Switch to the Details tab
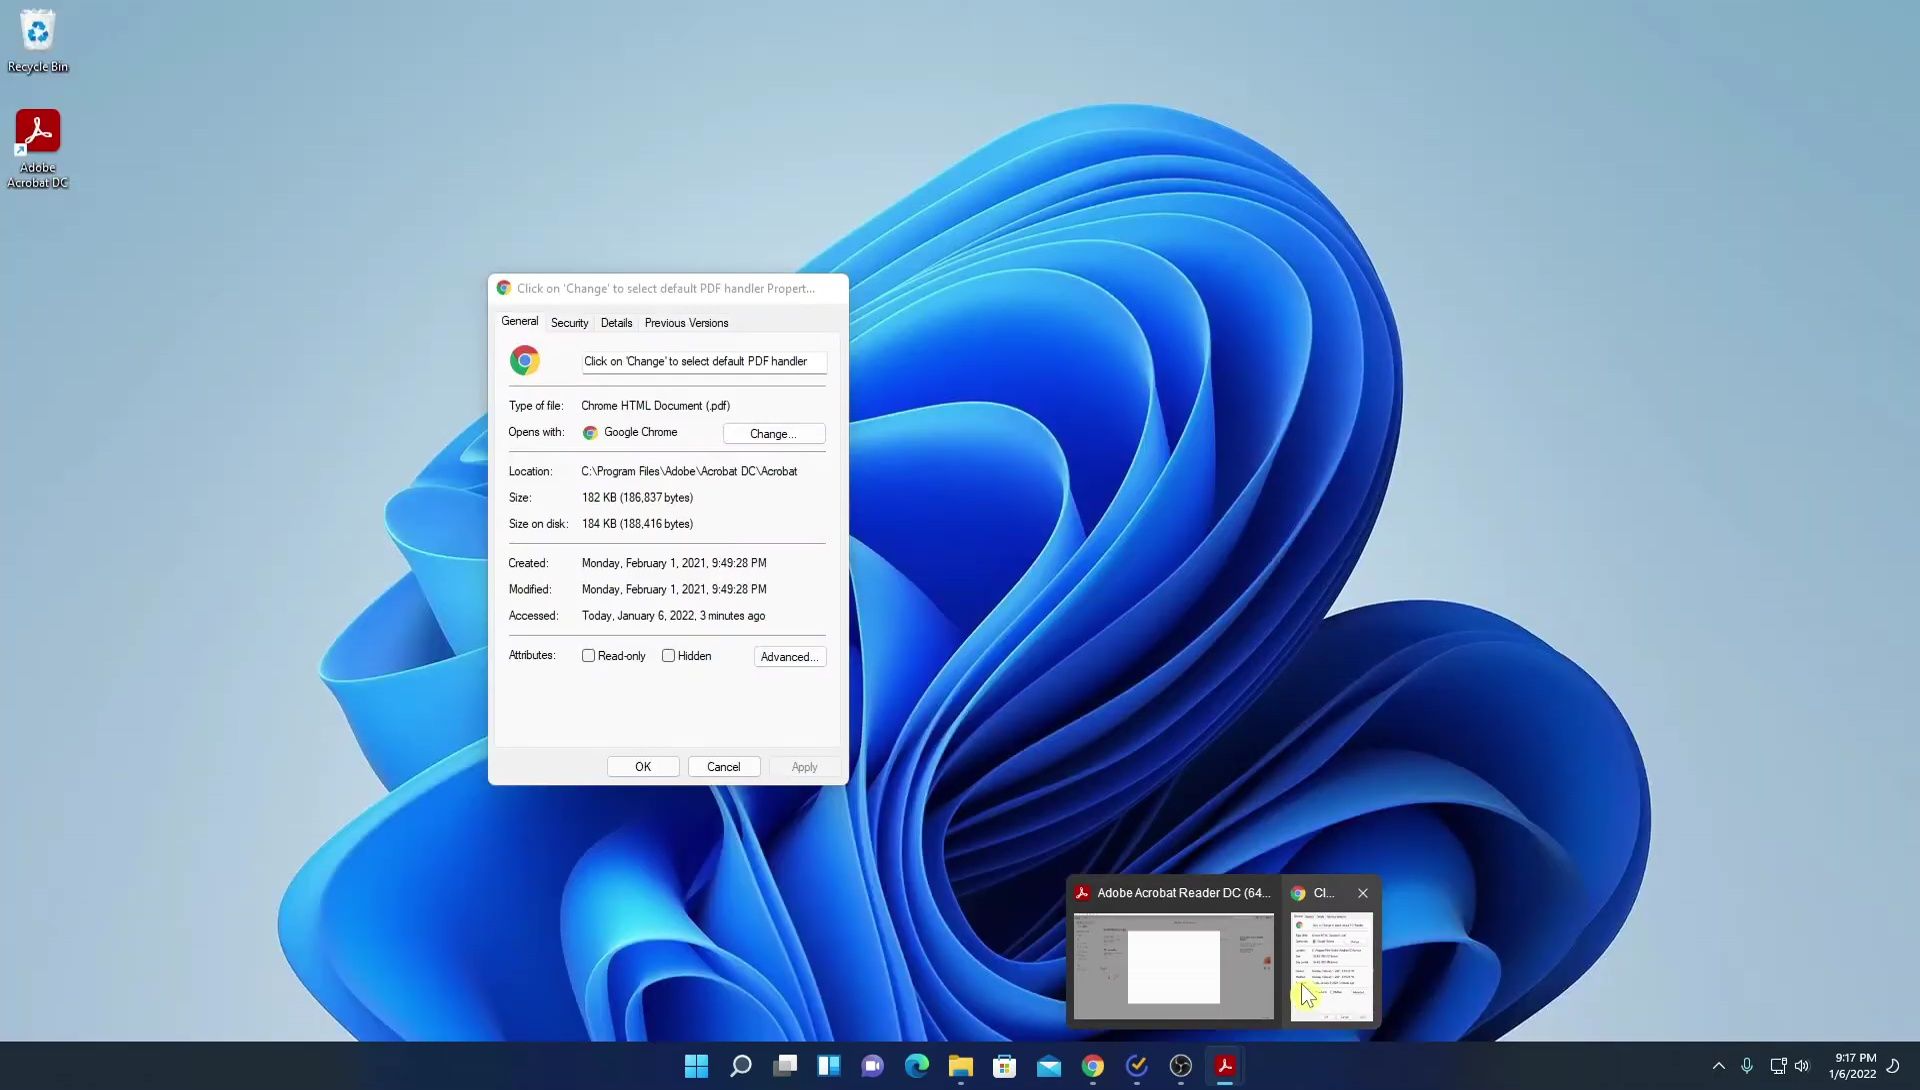 pyautogui.click(x=617, y=323)
